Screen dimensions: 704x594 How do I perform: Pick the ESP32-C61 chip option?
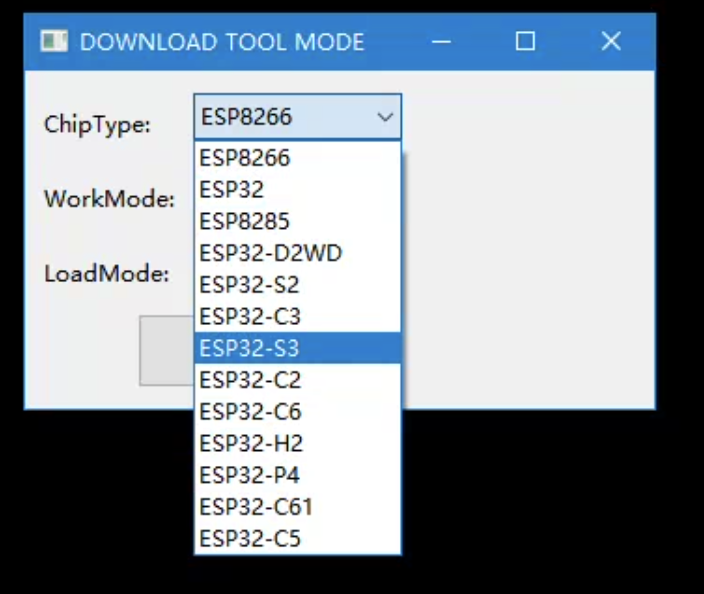tap(297, 507)
